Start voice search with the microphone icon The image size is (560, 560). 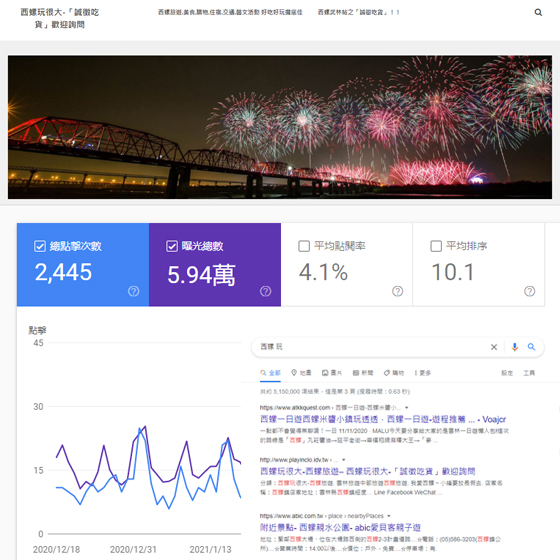(514, 347)
